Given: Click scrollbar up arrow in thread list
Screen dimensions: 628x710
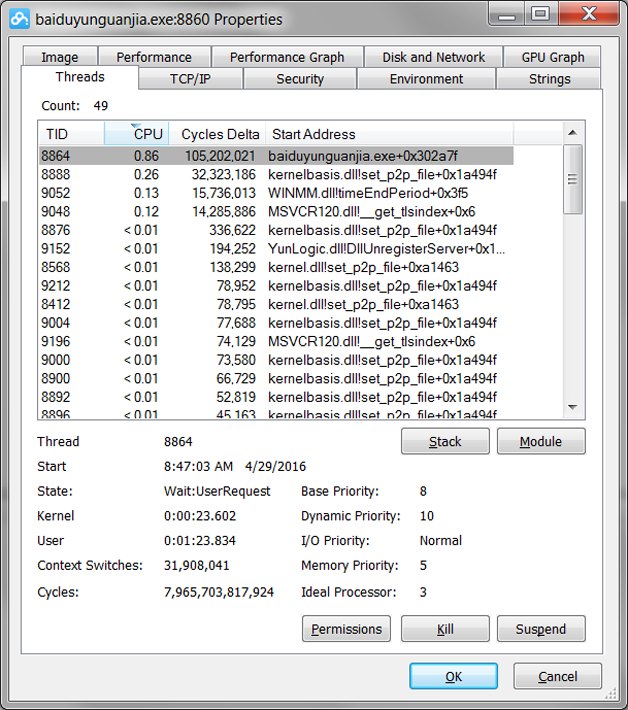Looking at the screenshot, I should coord(572,133).
